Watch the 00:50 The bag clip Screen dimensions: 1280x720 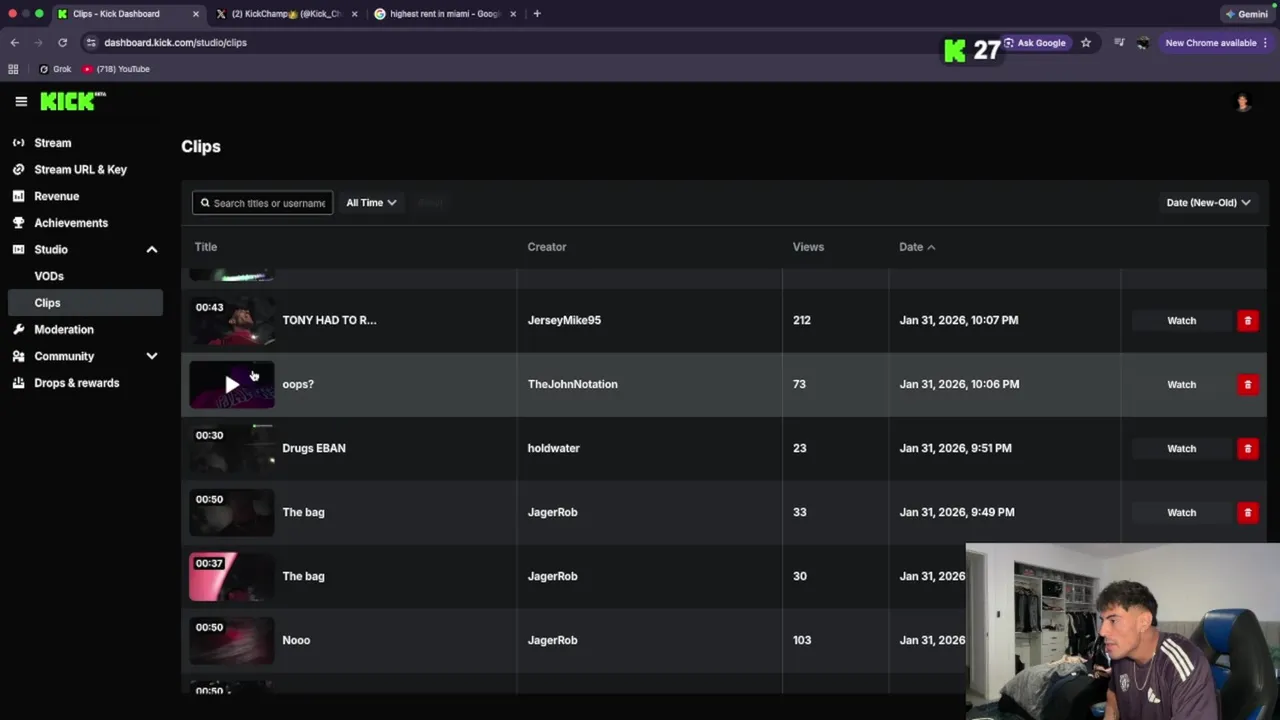point(1181,512)
